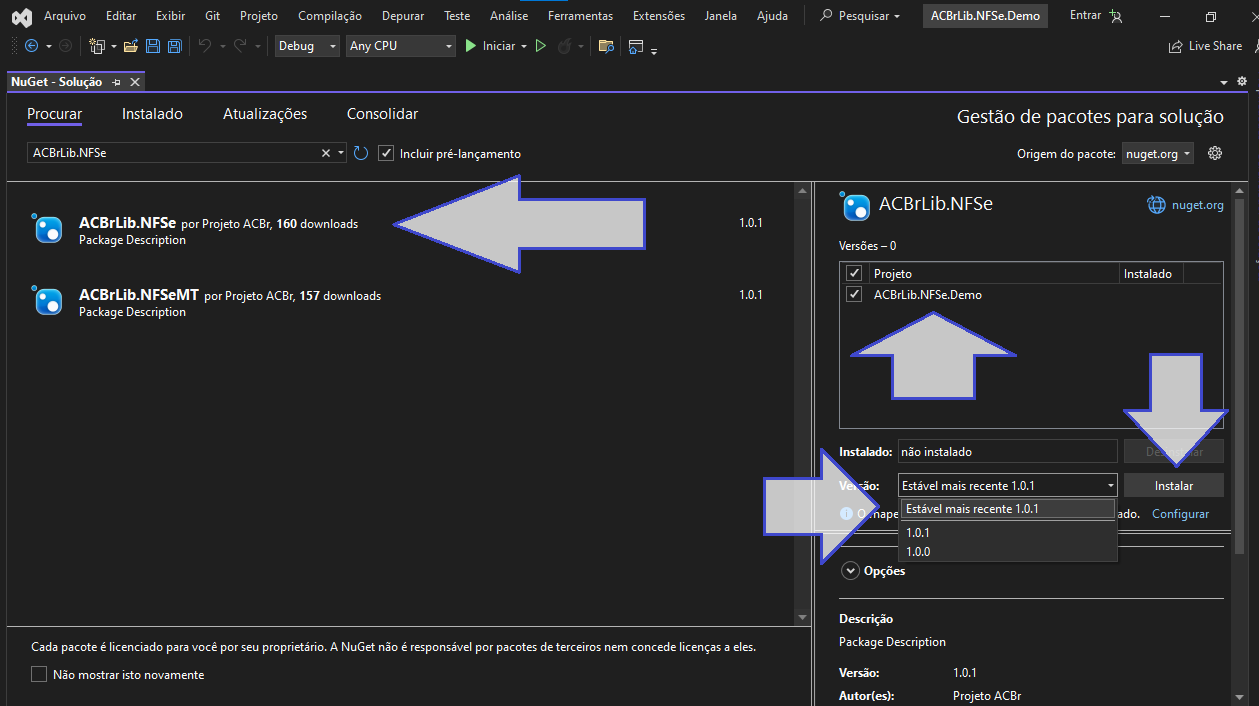Click the Navigate Backward arrow icon
This screenshot has height=706, width=1259.
[x=31, y=46]
